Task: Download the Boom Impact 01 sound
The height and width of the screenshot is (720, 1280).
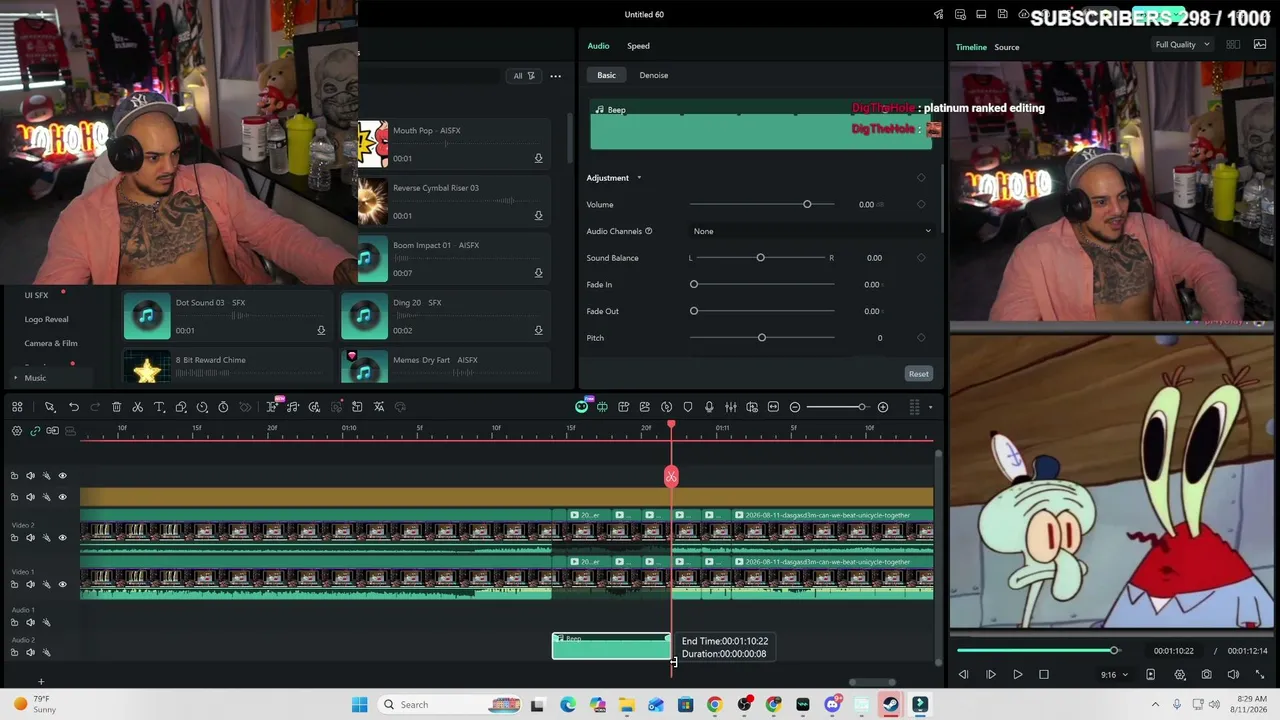Action: point(538,273)
